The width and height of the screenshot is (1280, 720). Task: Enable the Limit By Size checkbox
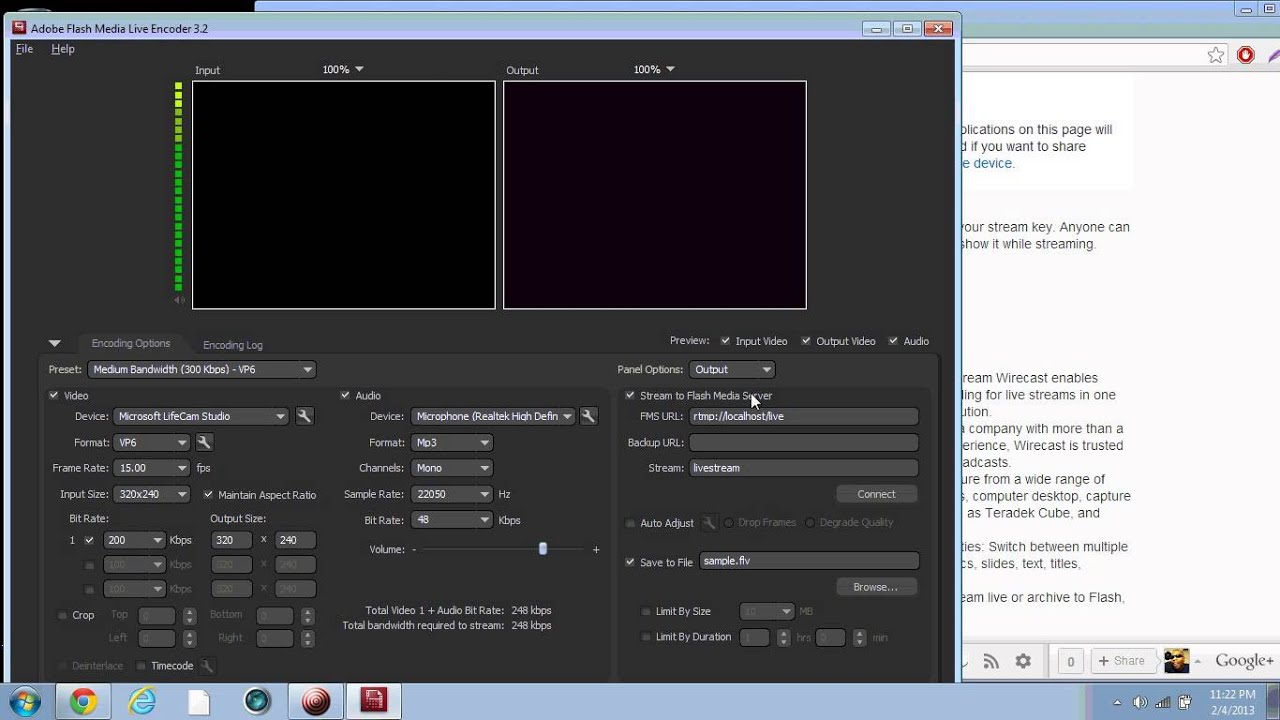click(646, 611)
